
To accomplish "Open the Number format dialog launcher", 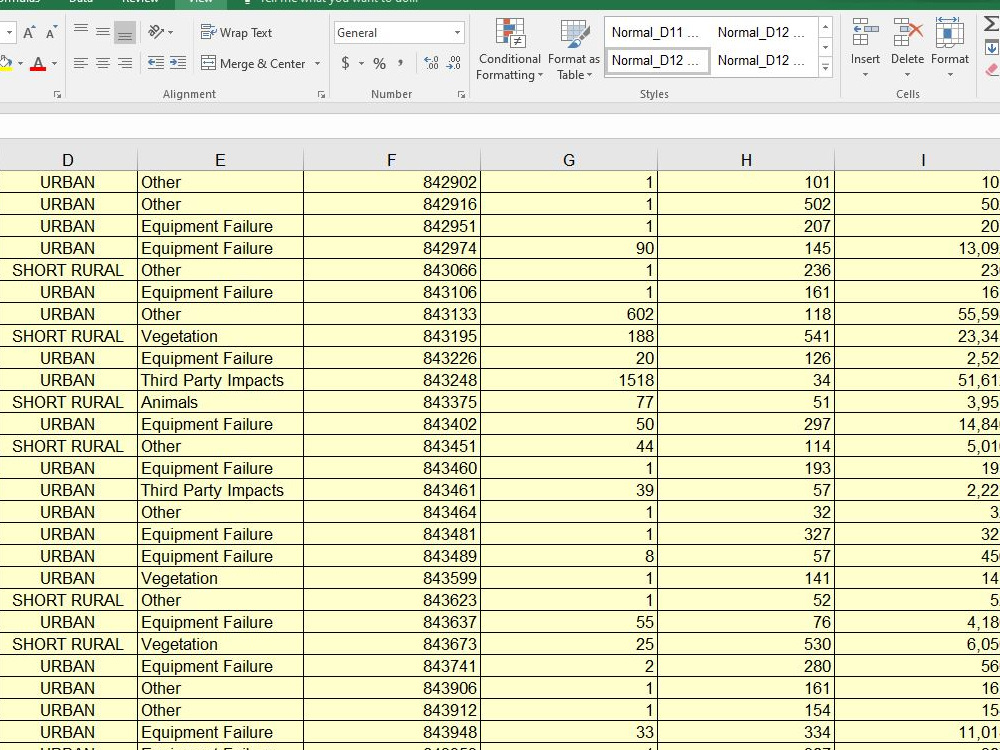I will [x=460, y=94].
